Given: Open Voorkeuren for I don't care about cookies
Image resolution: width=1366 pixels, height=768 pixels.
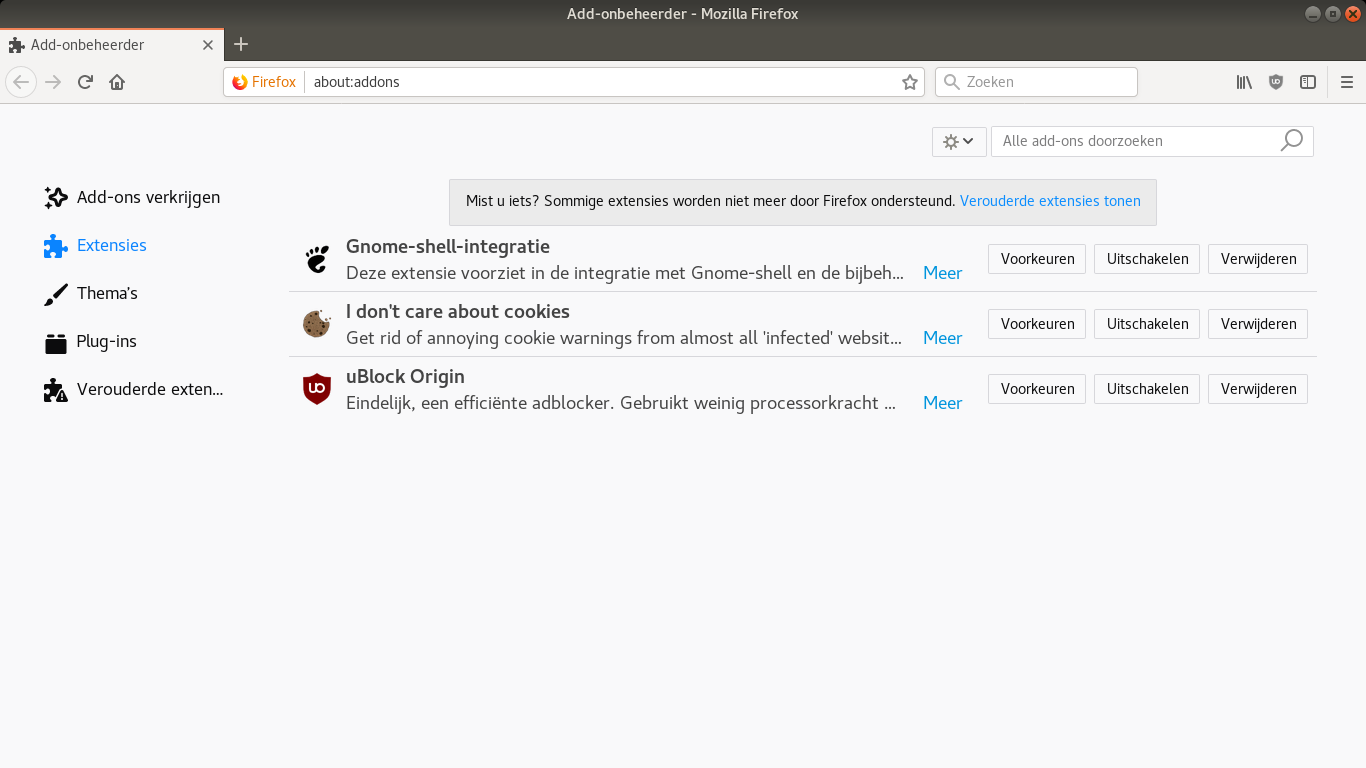Looking at the screenshot, I should tap(1037, 324).
